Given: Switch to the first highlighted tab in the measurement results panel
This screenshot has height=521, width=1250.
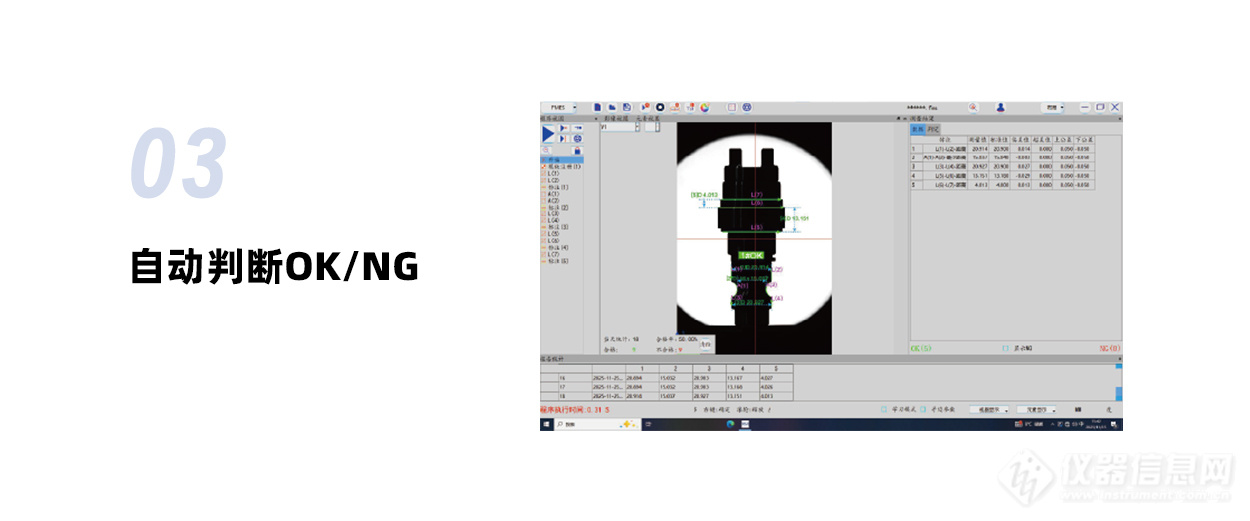Looking at the screenshot, I should click(x=918, y=129).
